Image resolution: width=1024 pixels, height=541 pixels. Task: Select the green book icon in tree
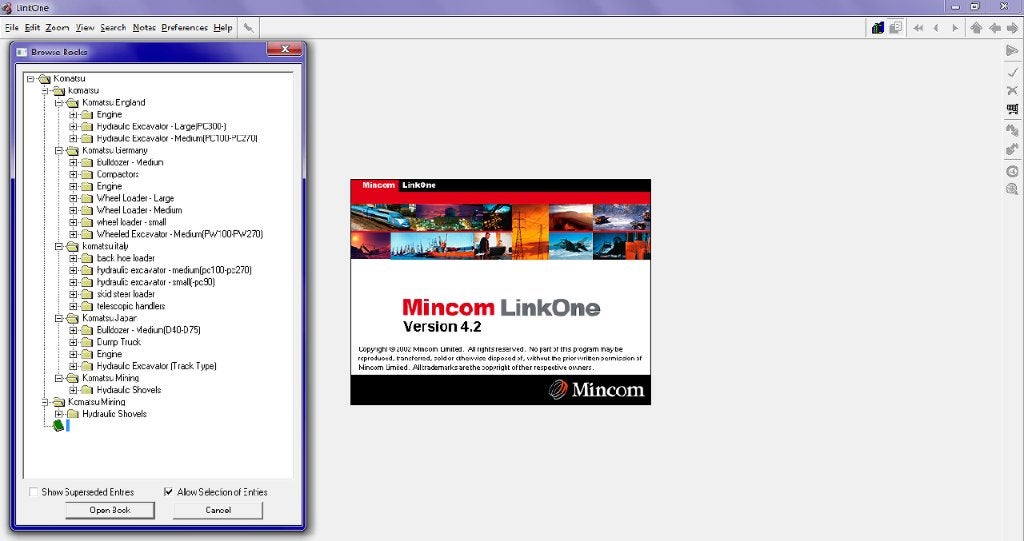pos(58,426)
